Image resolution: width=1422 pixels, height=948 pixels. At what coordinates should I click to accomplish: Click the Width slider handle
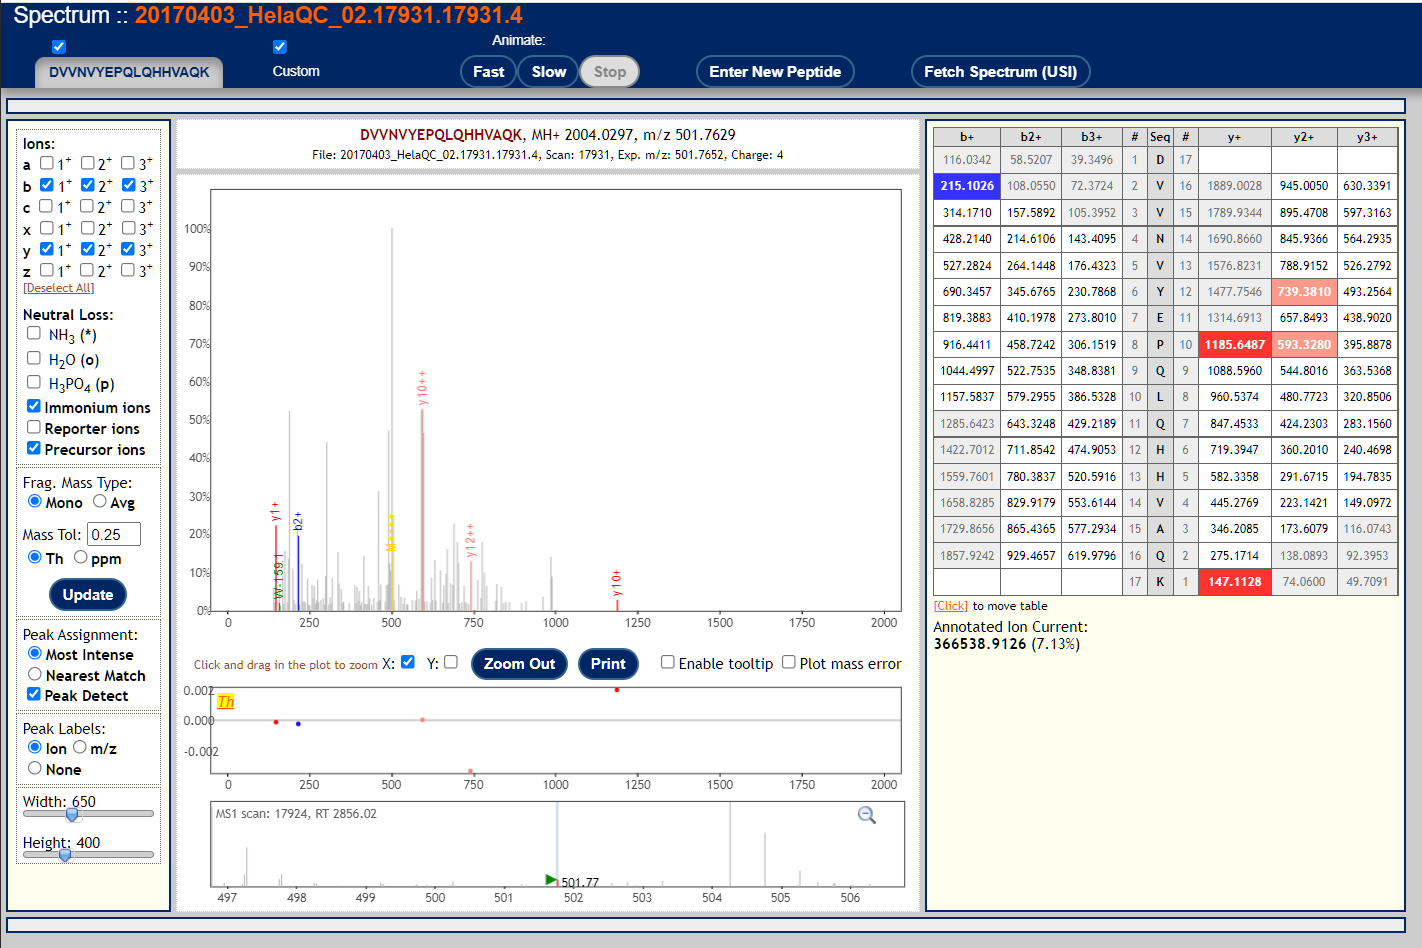click(72, 814)
